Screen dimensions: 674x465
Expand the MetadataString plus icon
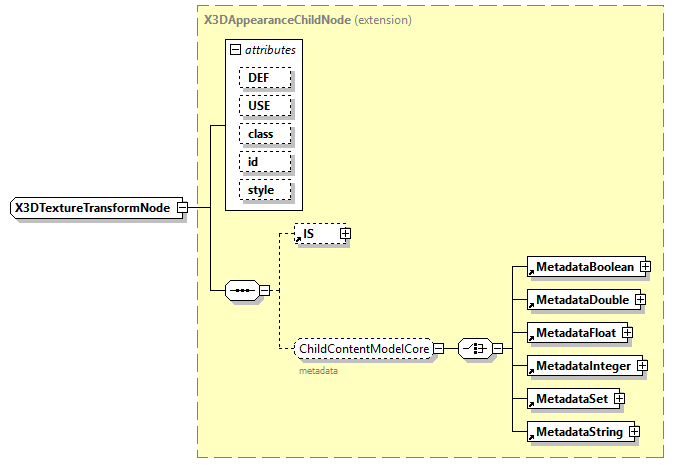[x=633, y=432]
